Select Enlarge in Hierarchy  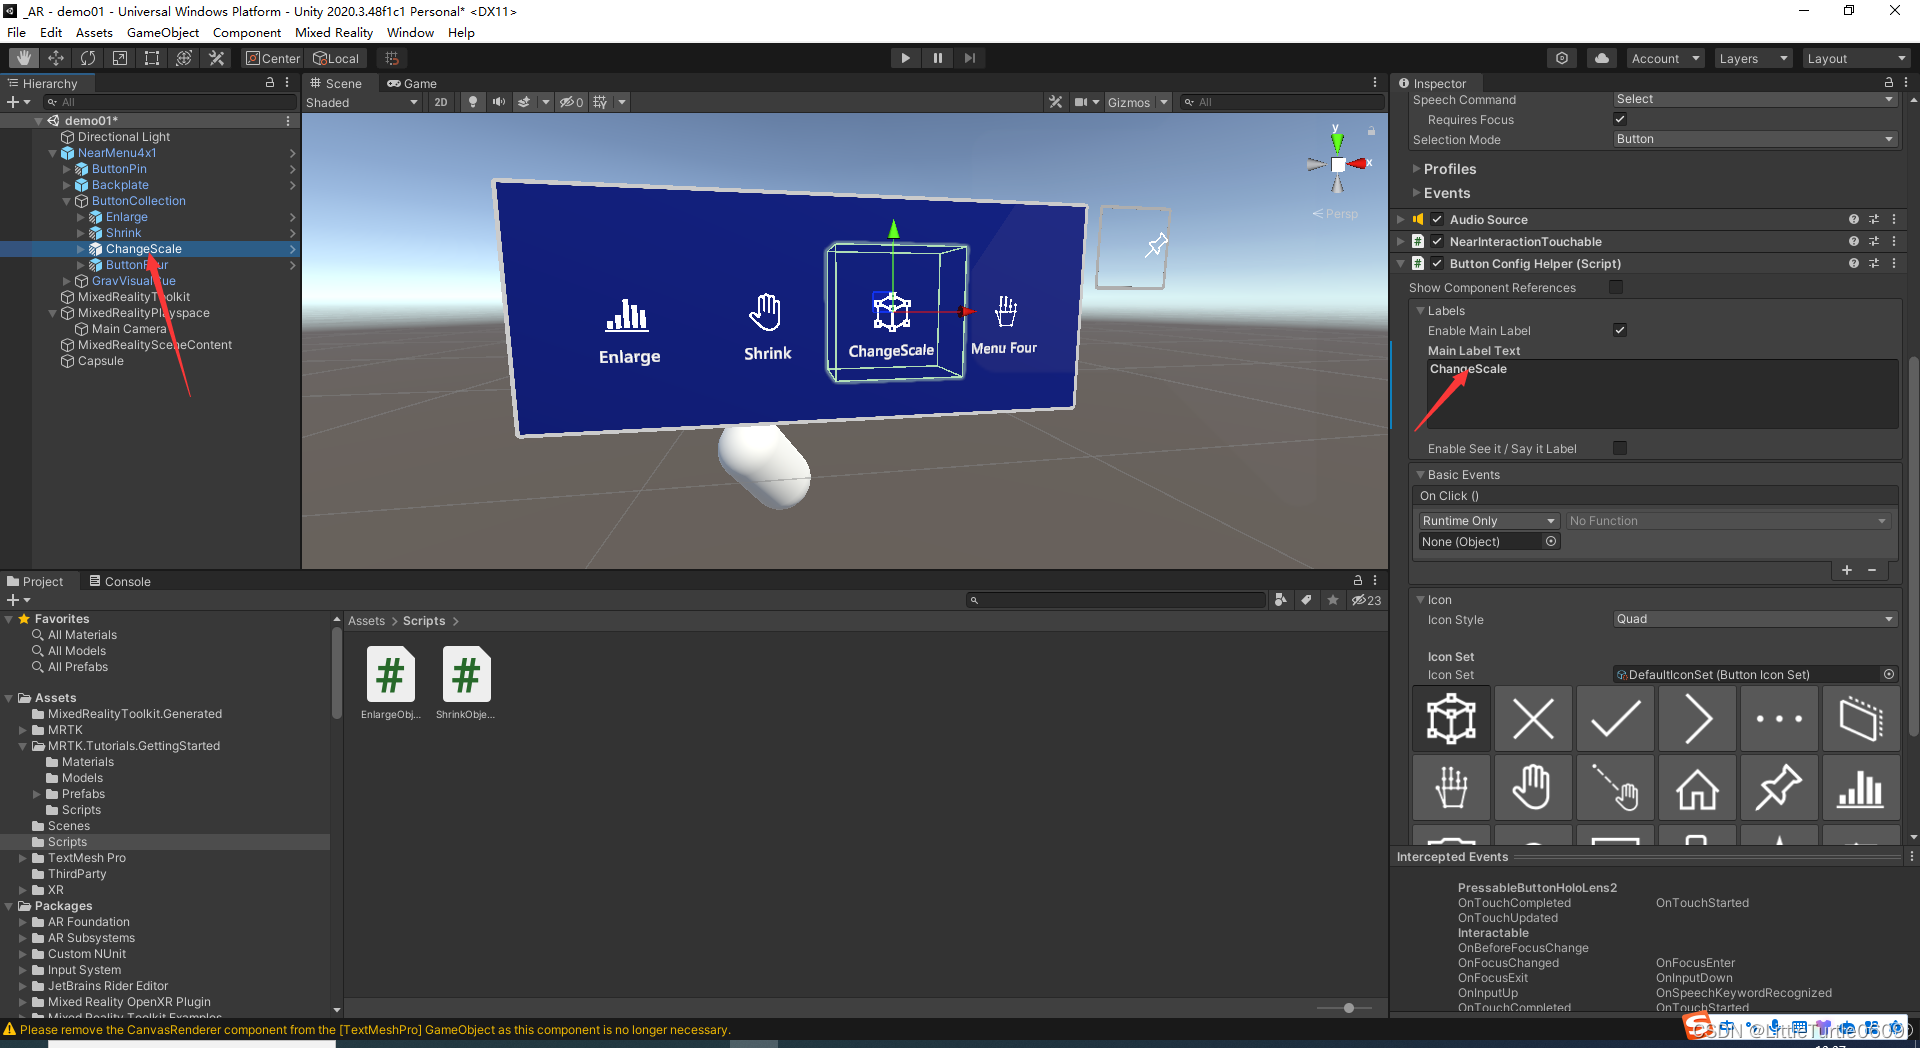(126, 217)
